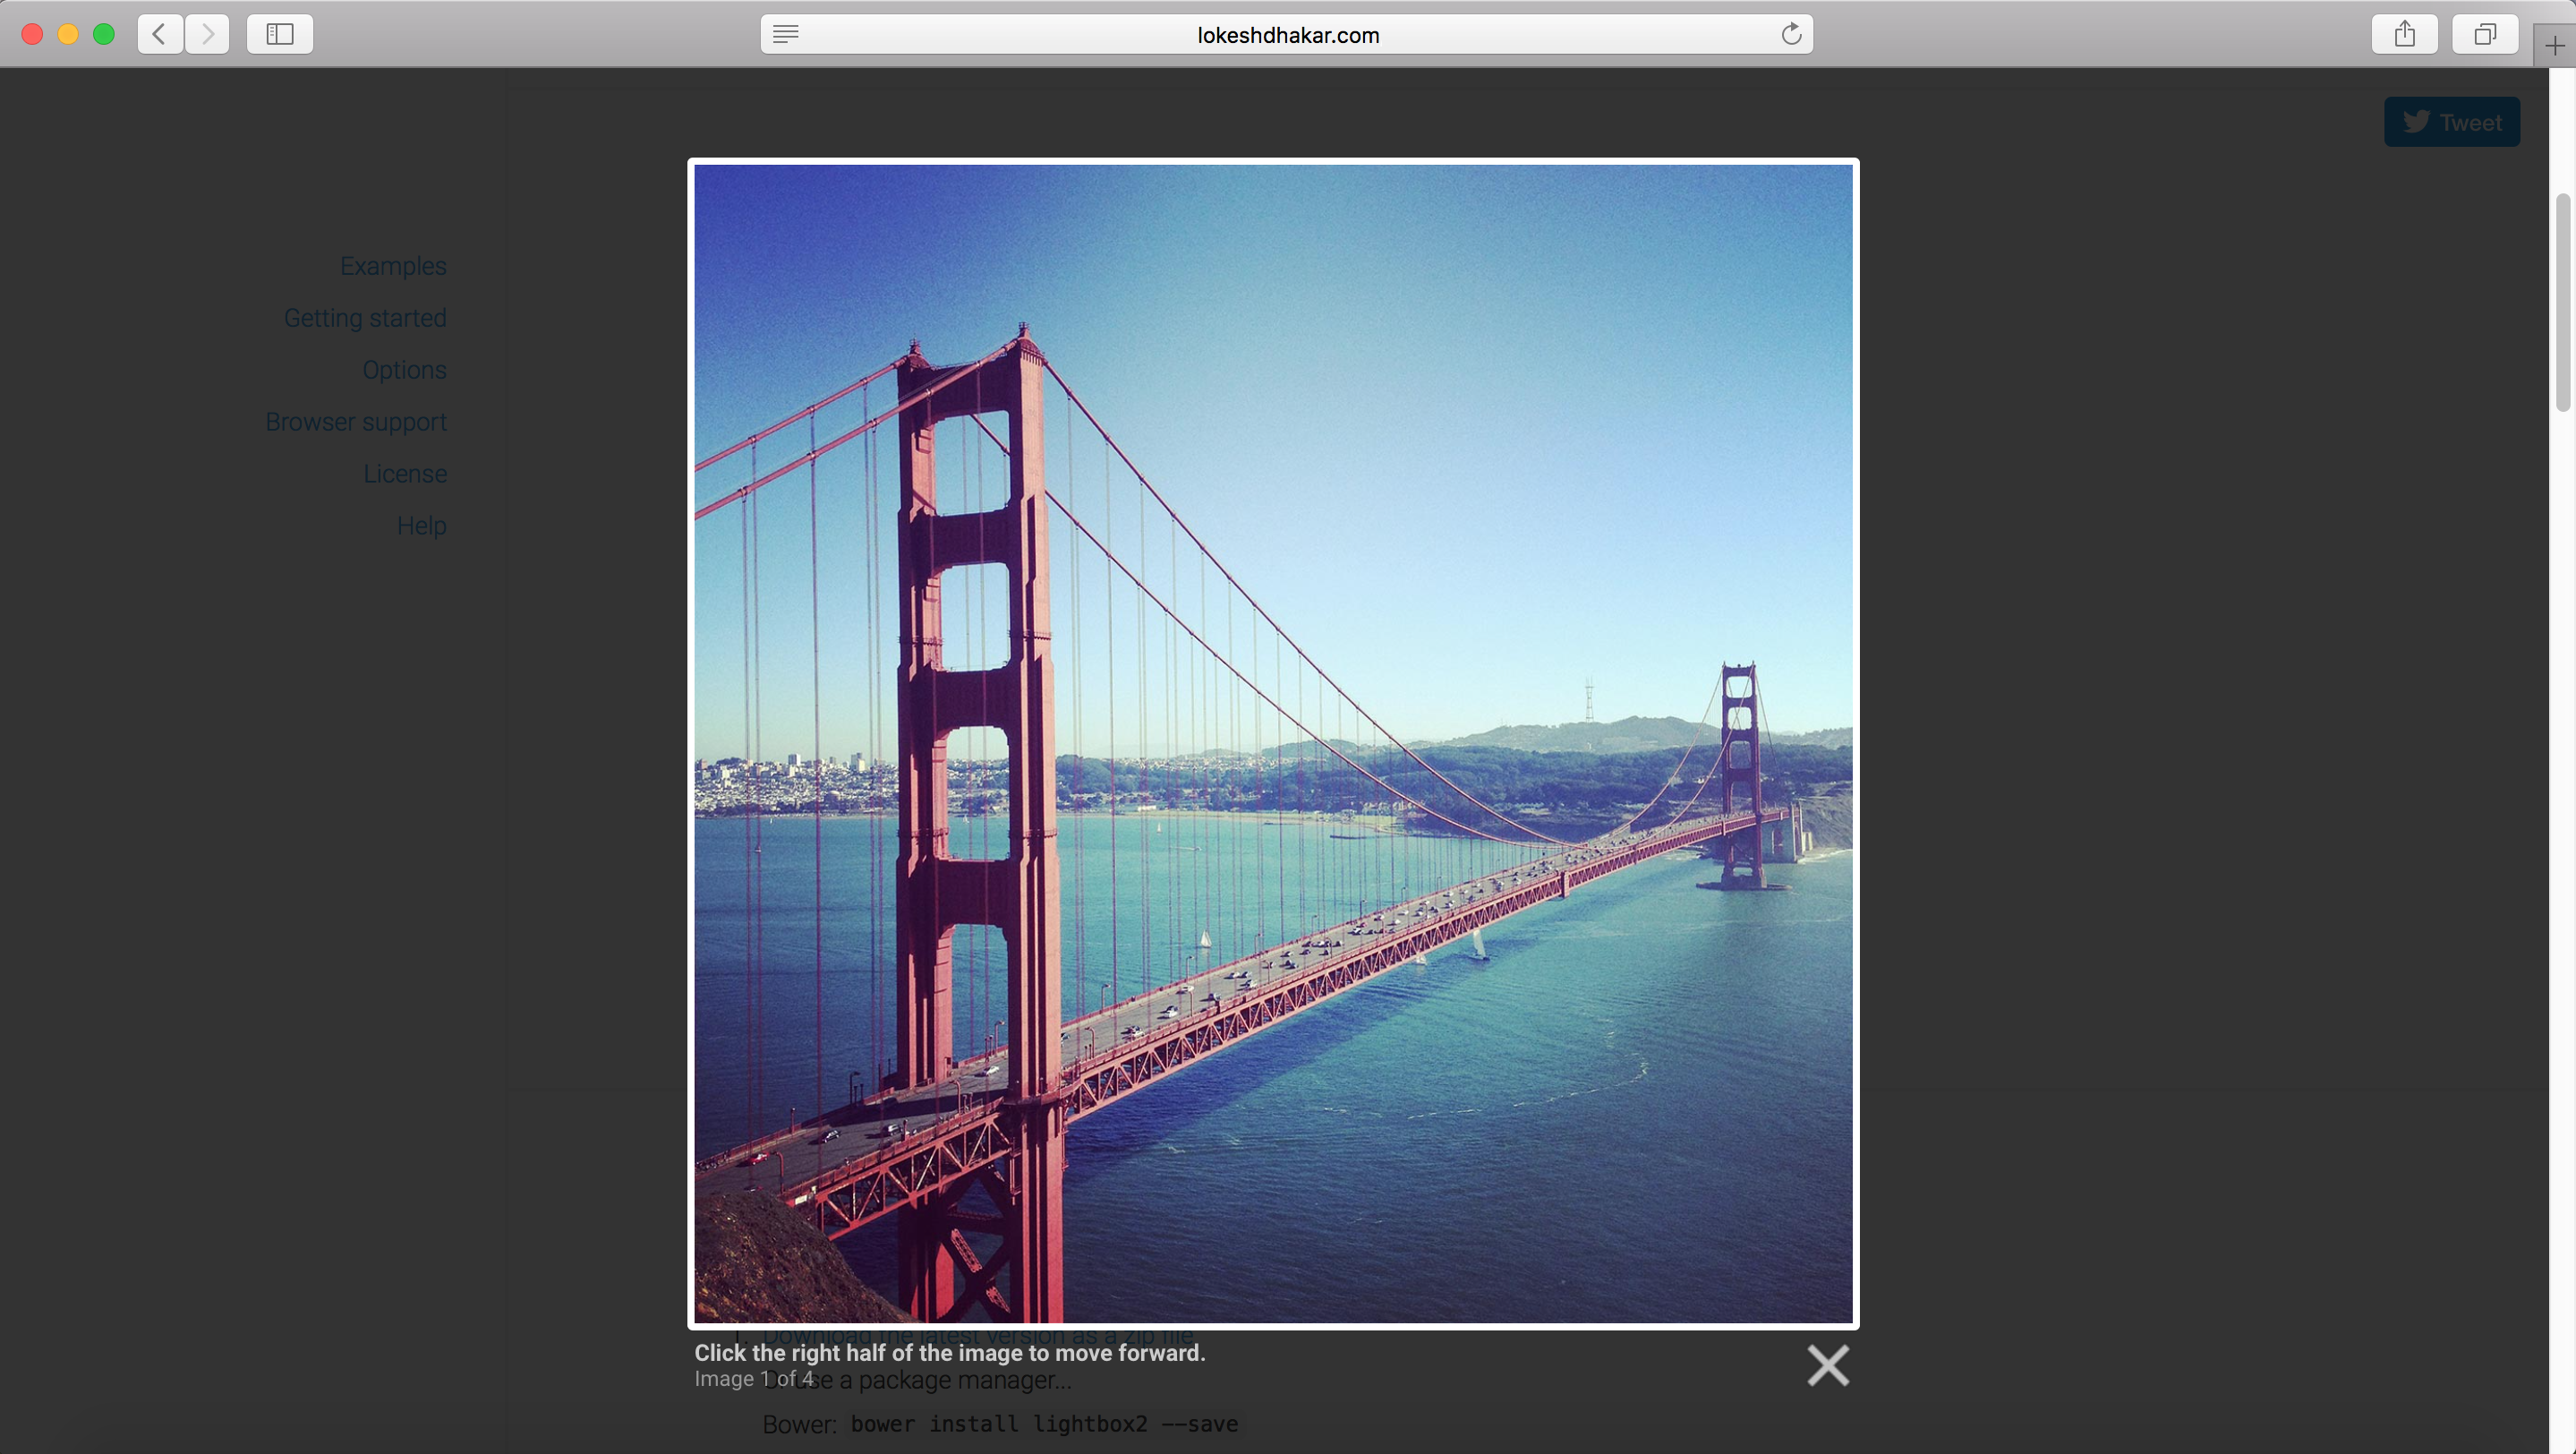
Task: Go to Getting started section link
Action: point(365,318)
